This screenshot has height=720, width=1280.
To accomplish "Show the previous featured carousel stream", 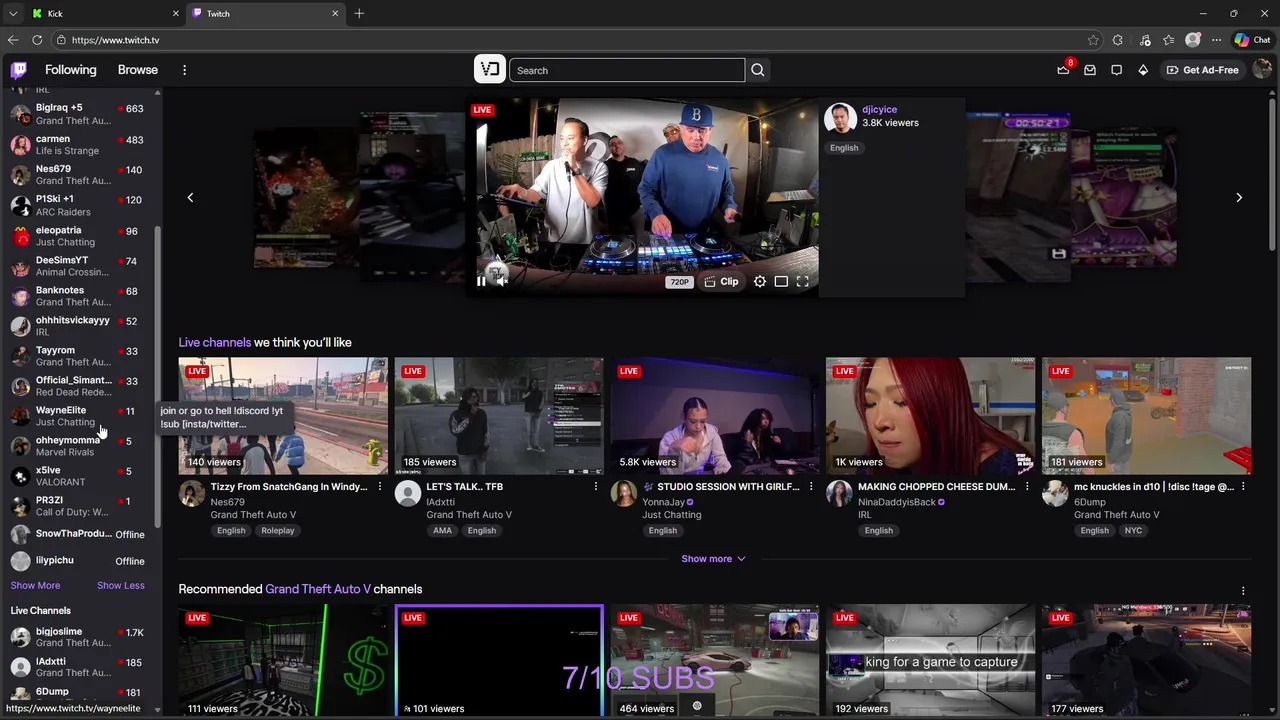I will click(190, 198).
